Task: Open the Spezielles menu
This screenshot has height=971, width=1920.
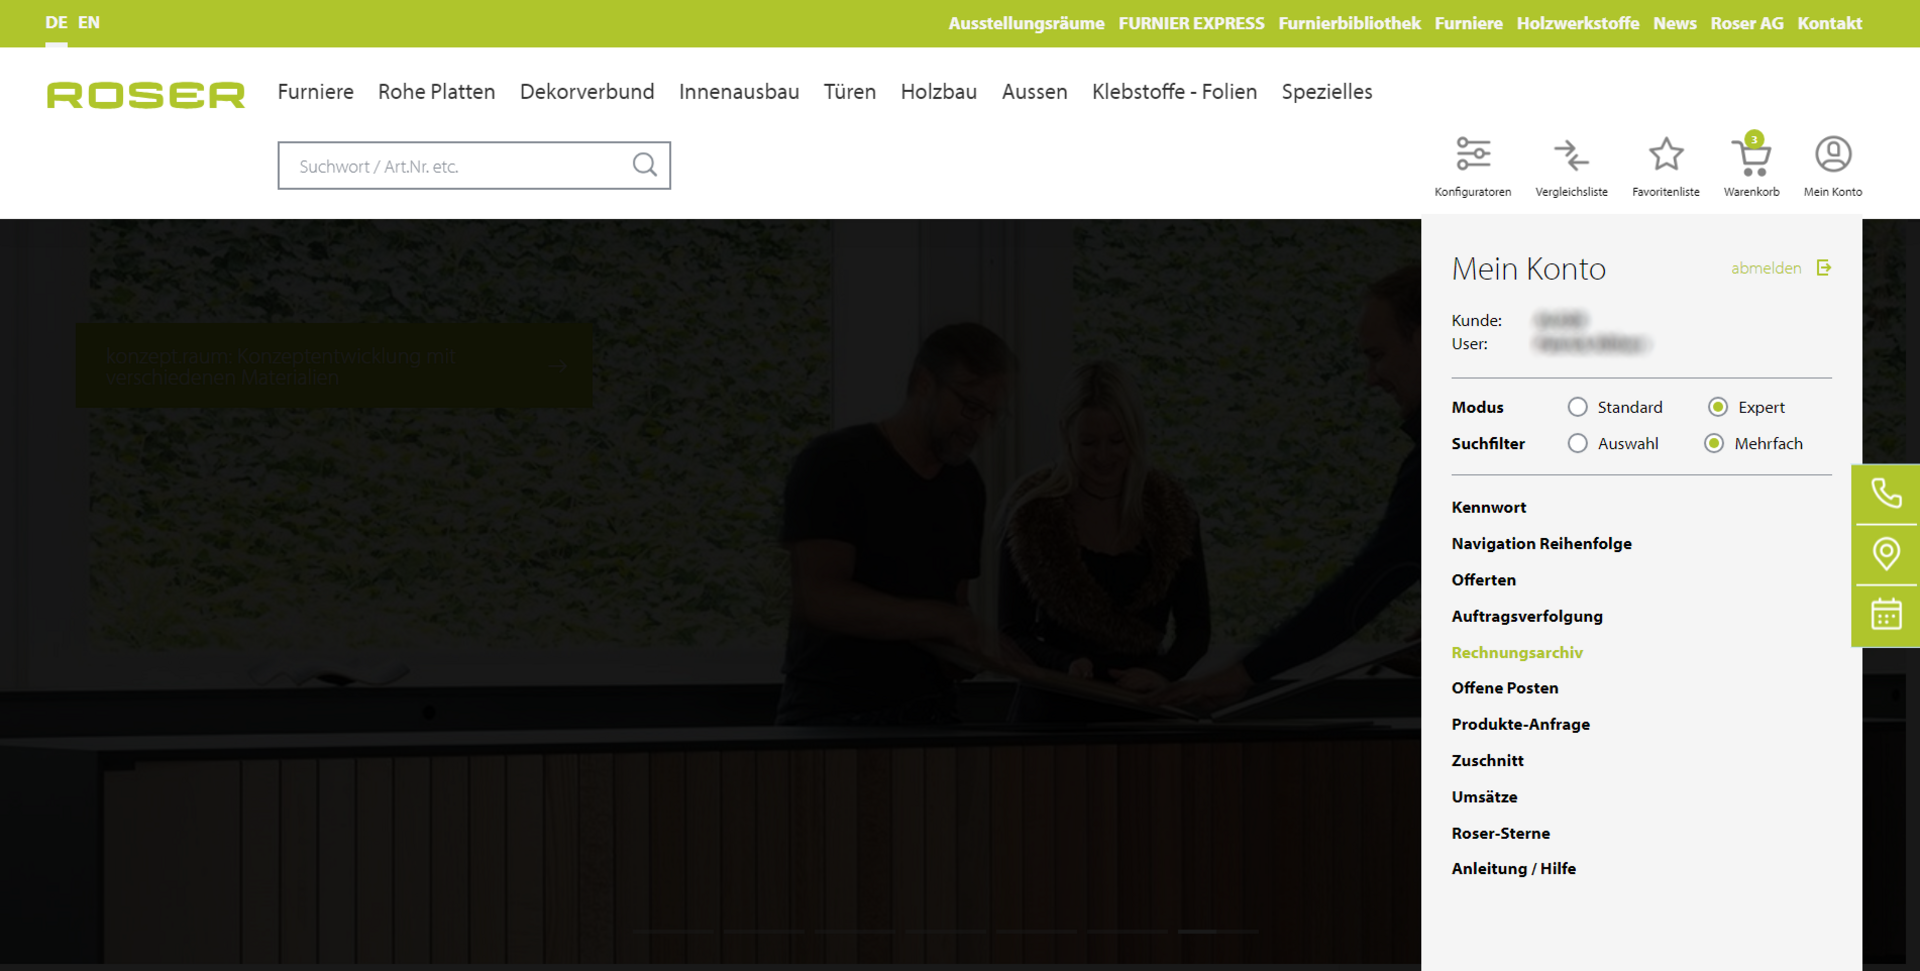Action: click(x=1327, y=92)
